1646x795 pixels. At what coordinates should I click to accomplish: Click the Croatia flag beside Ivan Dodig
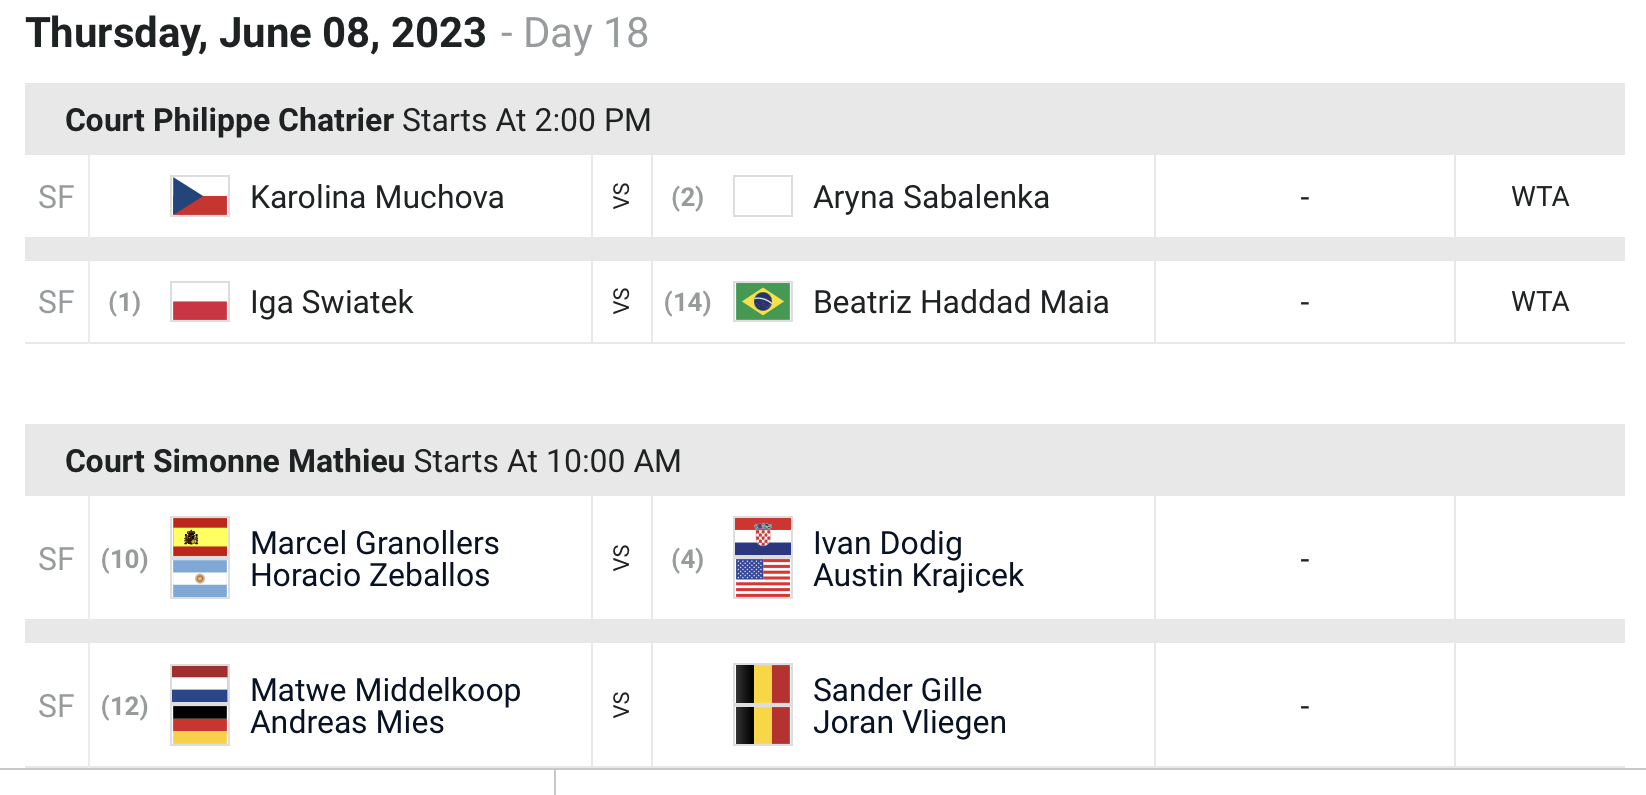763,537
